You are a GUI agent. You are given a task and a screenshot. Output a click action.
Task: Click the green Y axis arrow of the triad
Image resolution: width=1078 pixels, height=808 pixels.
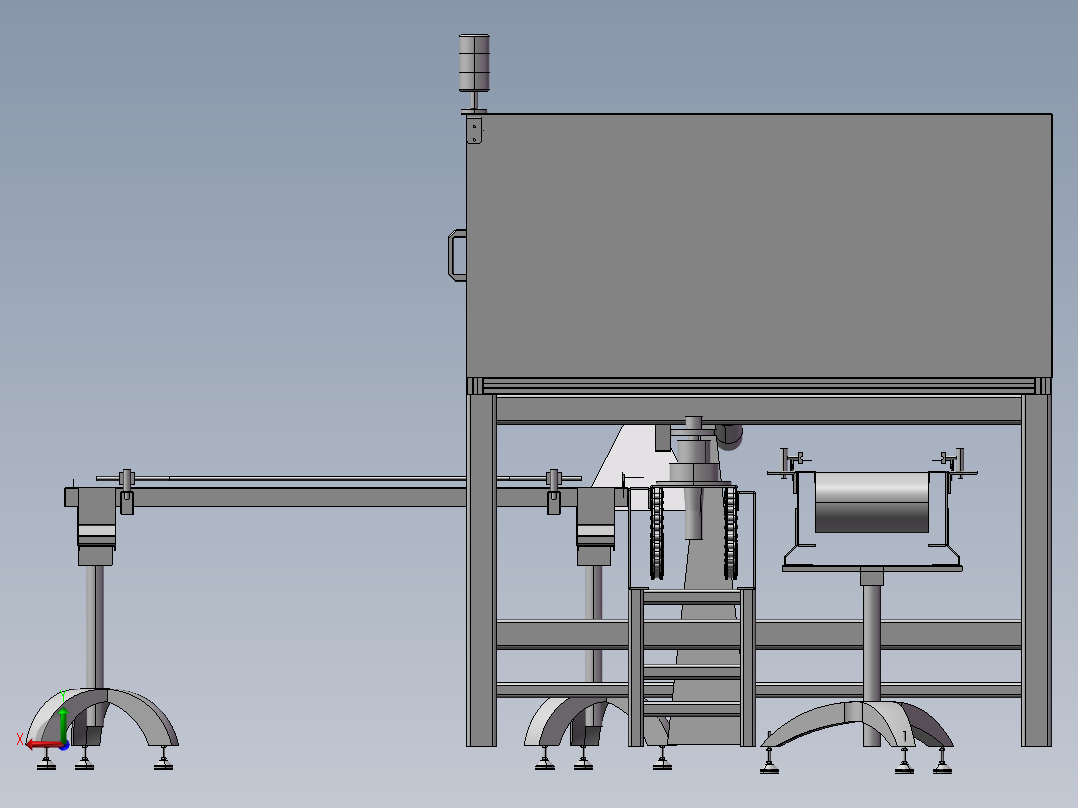(x=63, y=725)
